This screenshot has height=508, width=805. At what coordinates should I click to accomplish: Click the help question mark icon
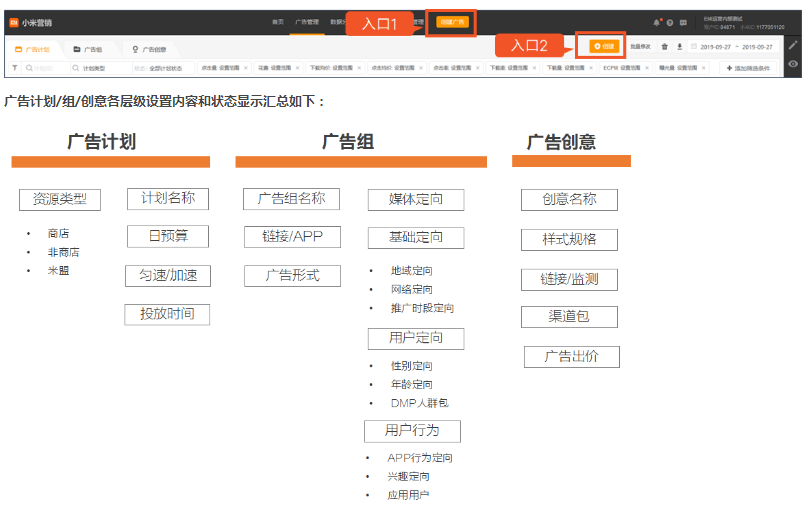coord(670,23)
